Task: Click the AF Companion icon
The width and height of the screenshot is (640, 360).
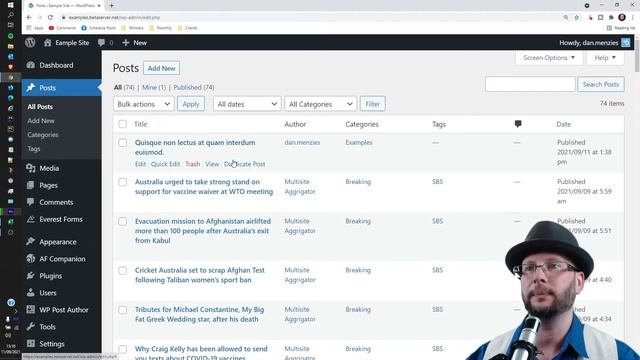Action: pos(31,259)
